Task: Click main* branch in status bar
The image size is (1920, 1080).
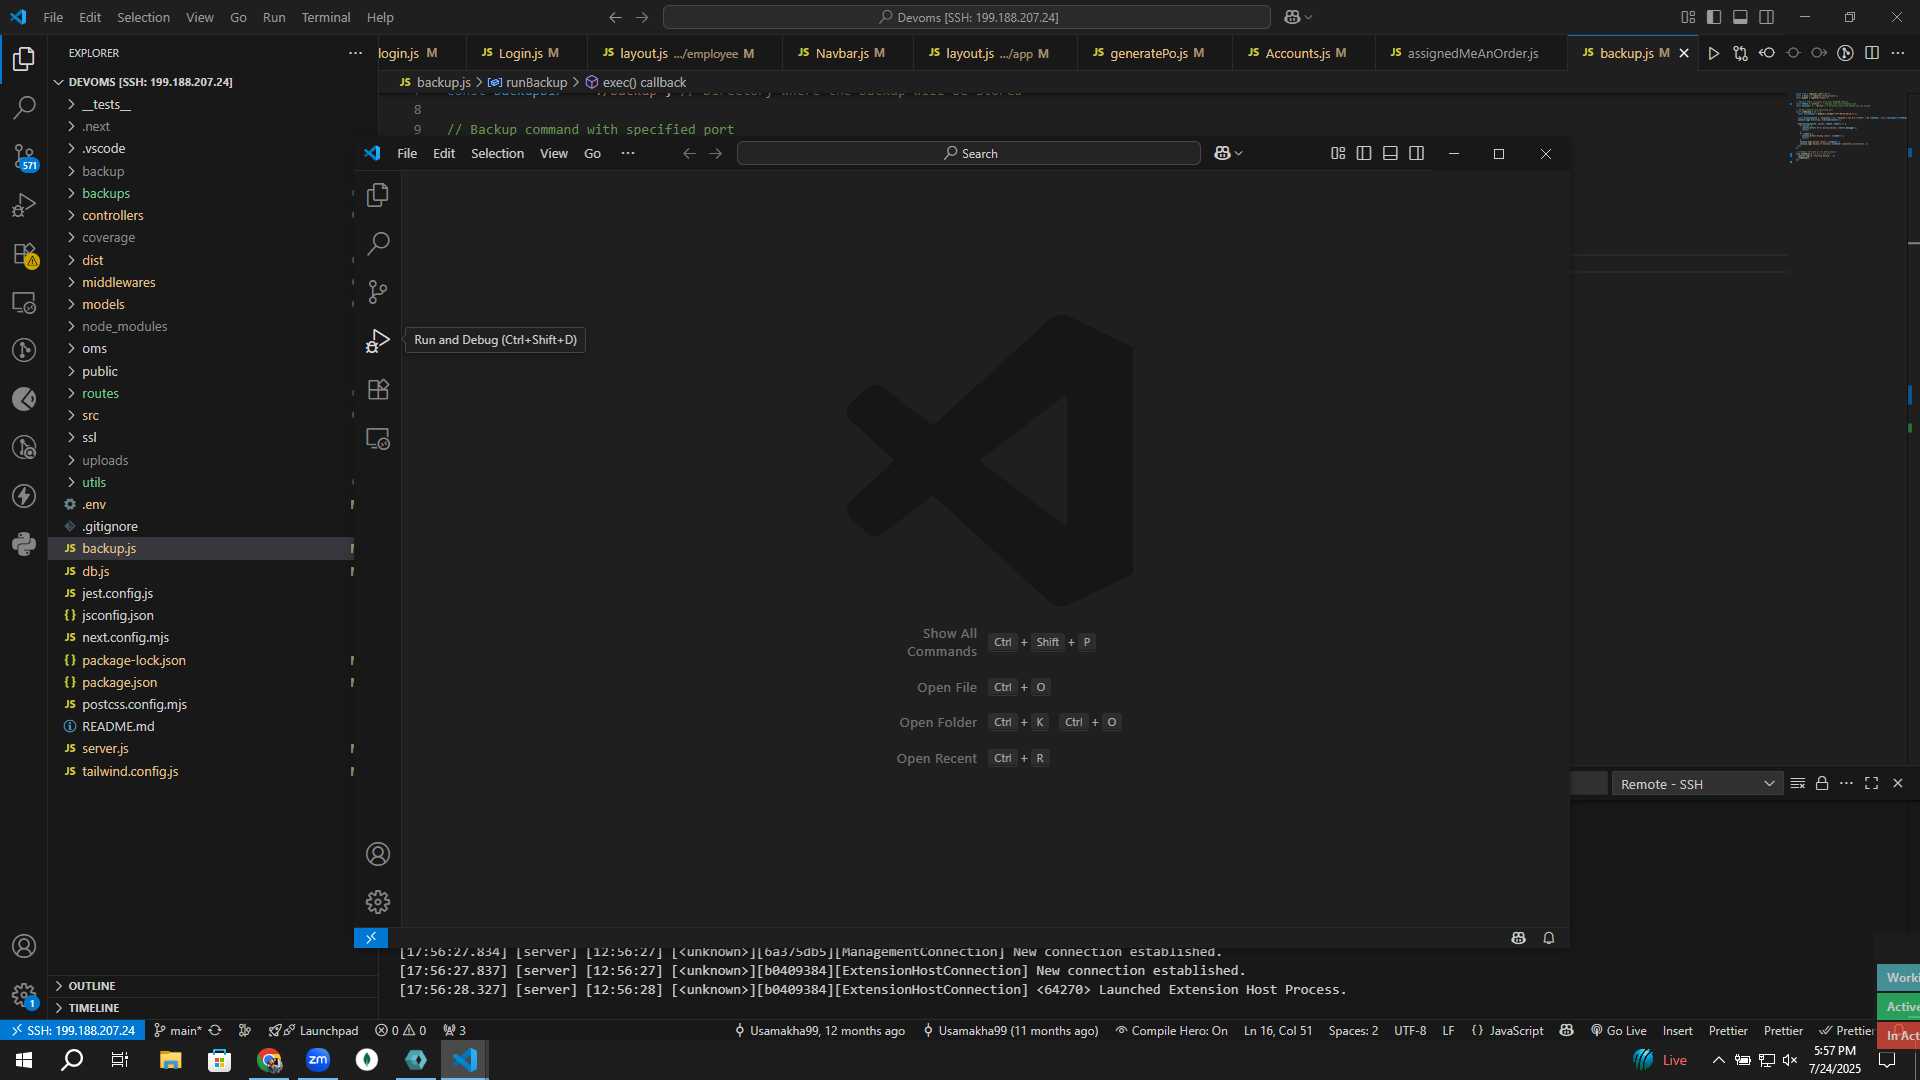Action: [x=178, y=1031]
